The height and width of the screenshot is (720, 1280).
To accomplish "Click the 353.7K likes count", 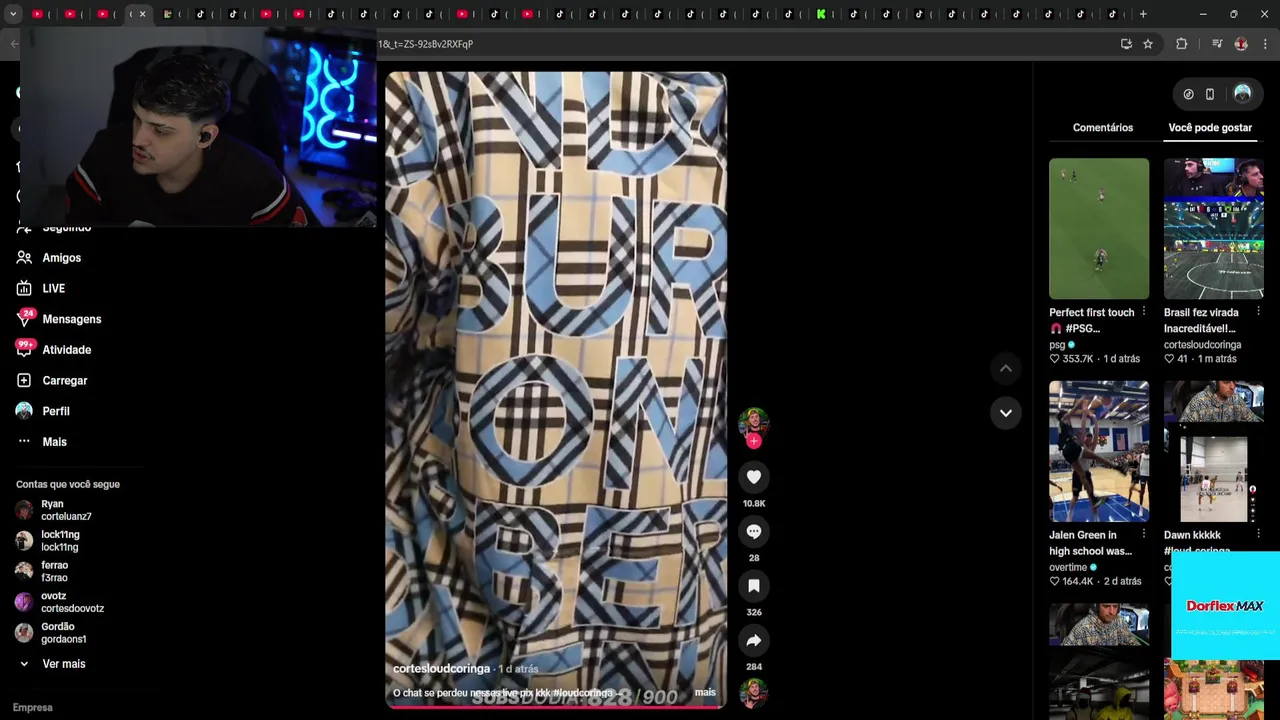I will click(1078, 359).
